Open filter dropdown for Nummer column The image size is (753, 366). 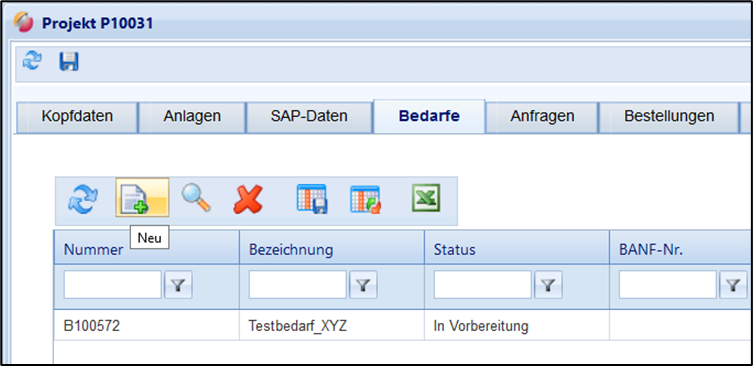pos(178,285)
